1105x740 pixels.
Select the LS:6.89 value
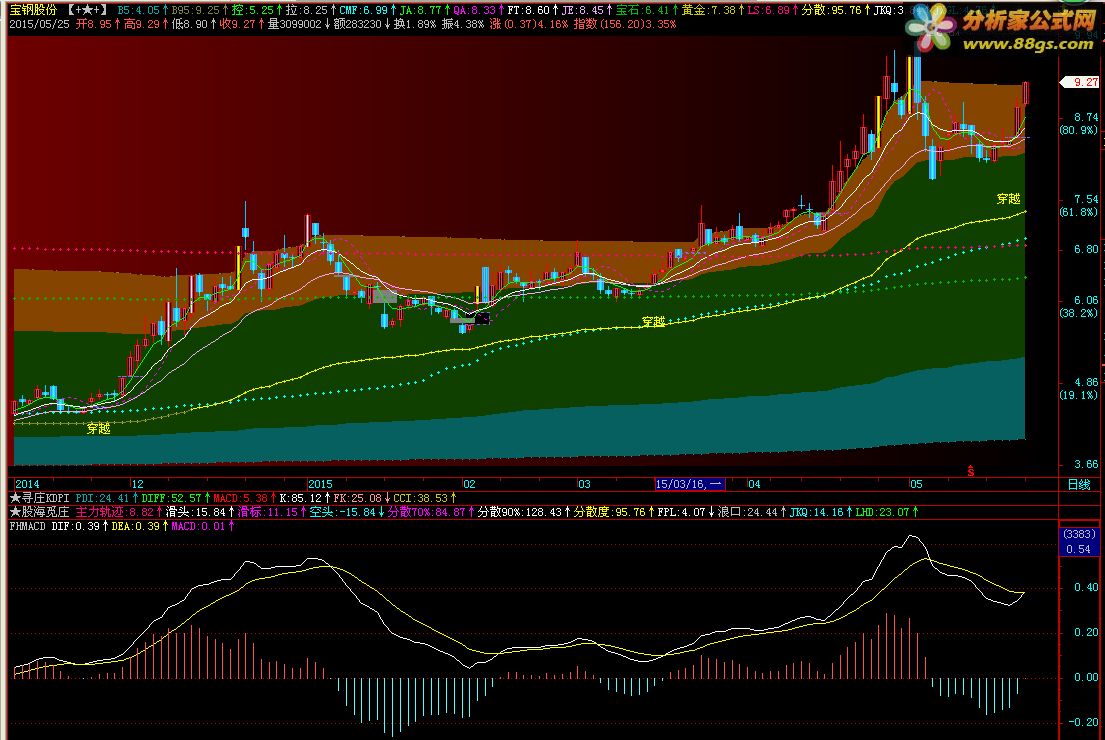click(768, 10)
